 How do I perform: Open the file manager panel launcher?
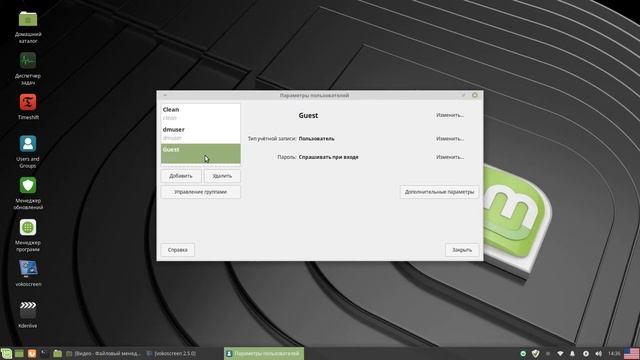57,353
